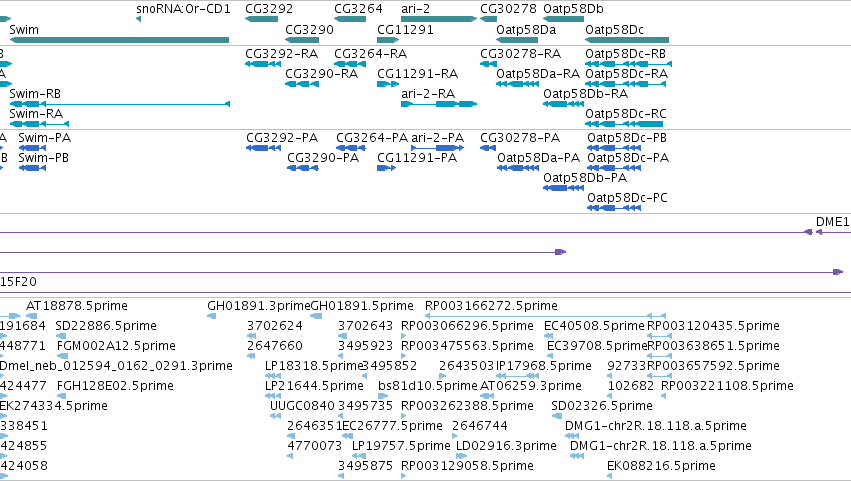Screen dimensions: 851x481
Task: Click the DME1 label text
Action: coord(833,221)
